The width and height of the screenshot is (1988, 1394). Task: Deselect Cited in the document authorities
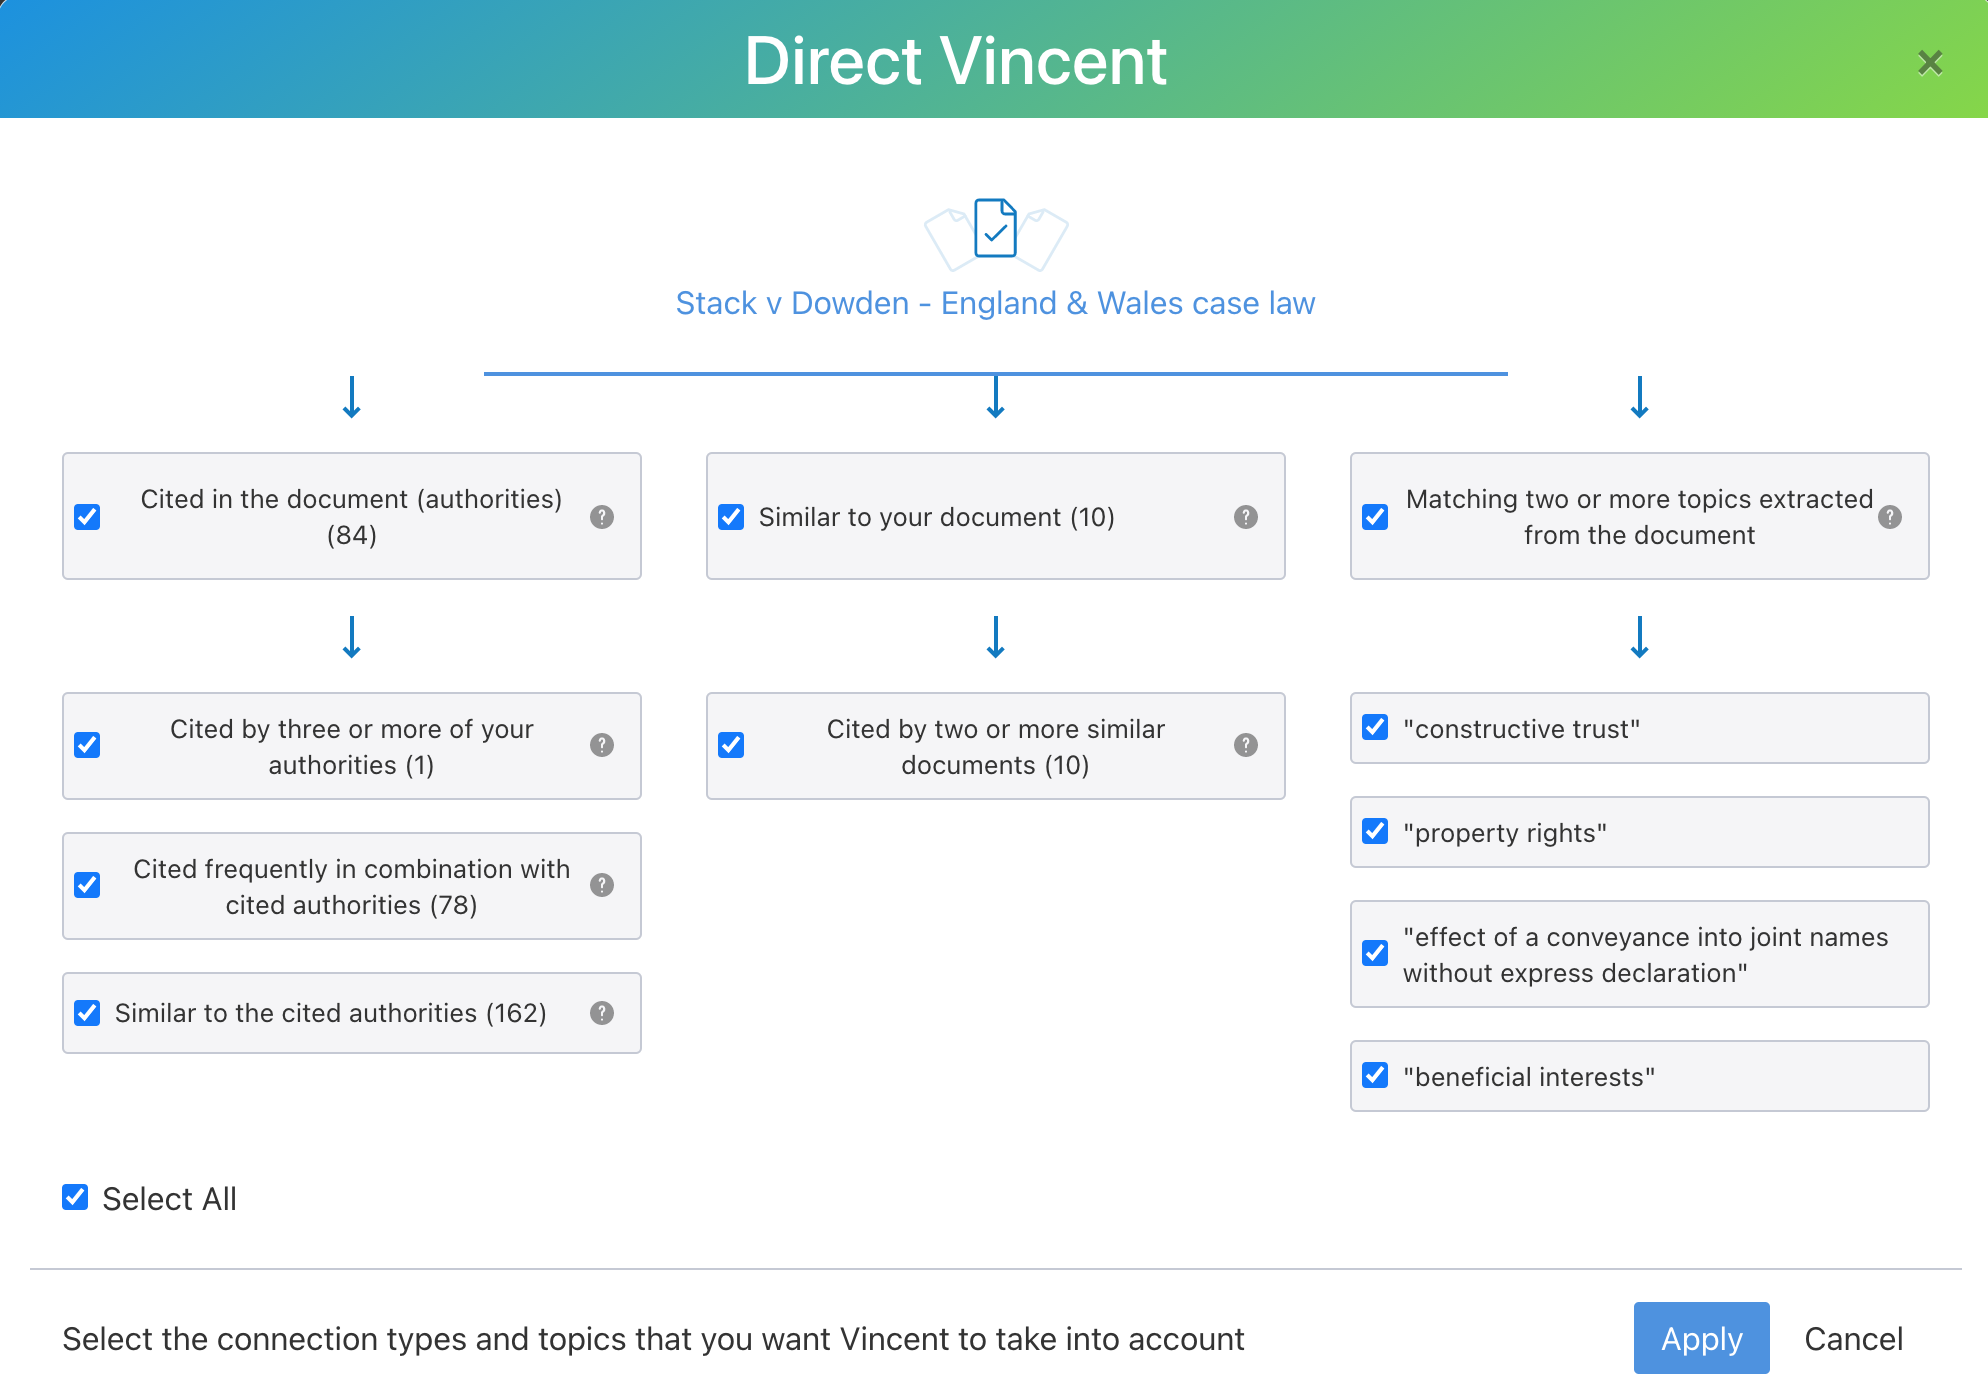88,515
